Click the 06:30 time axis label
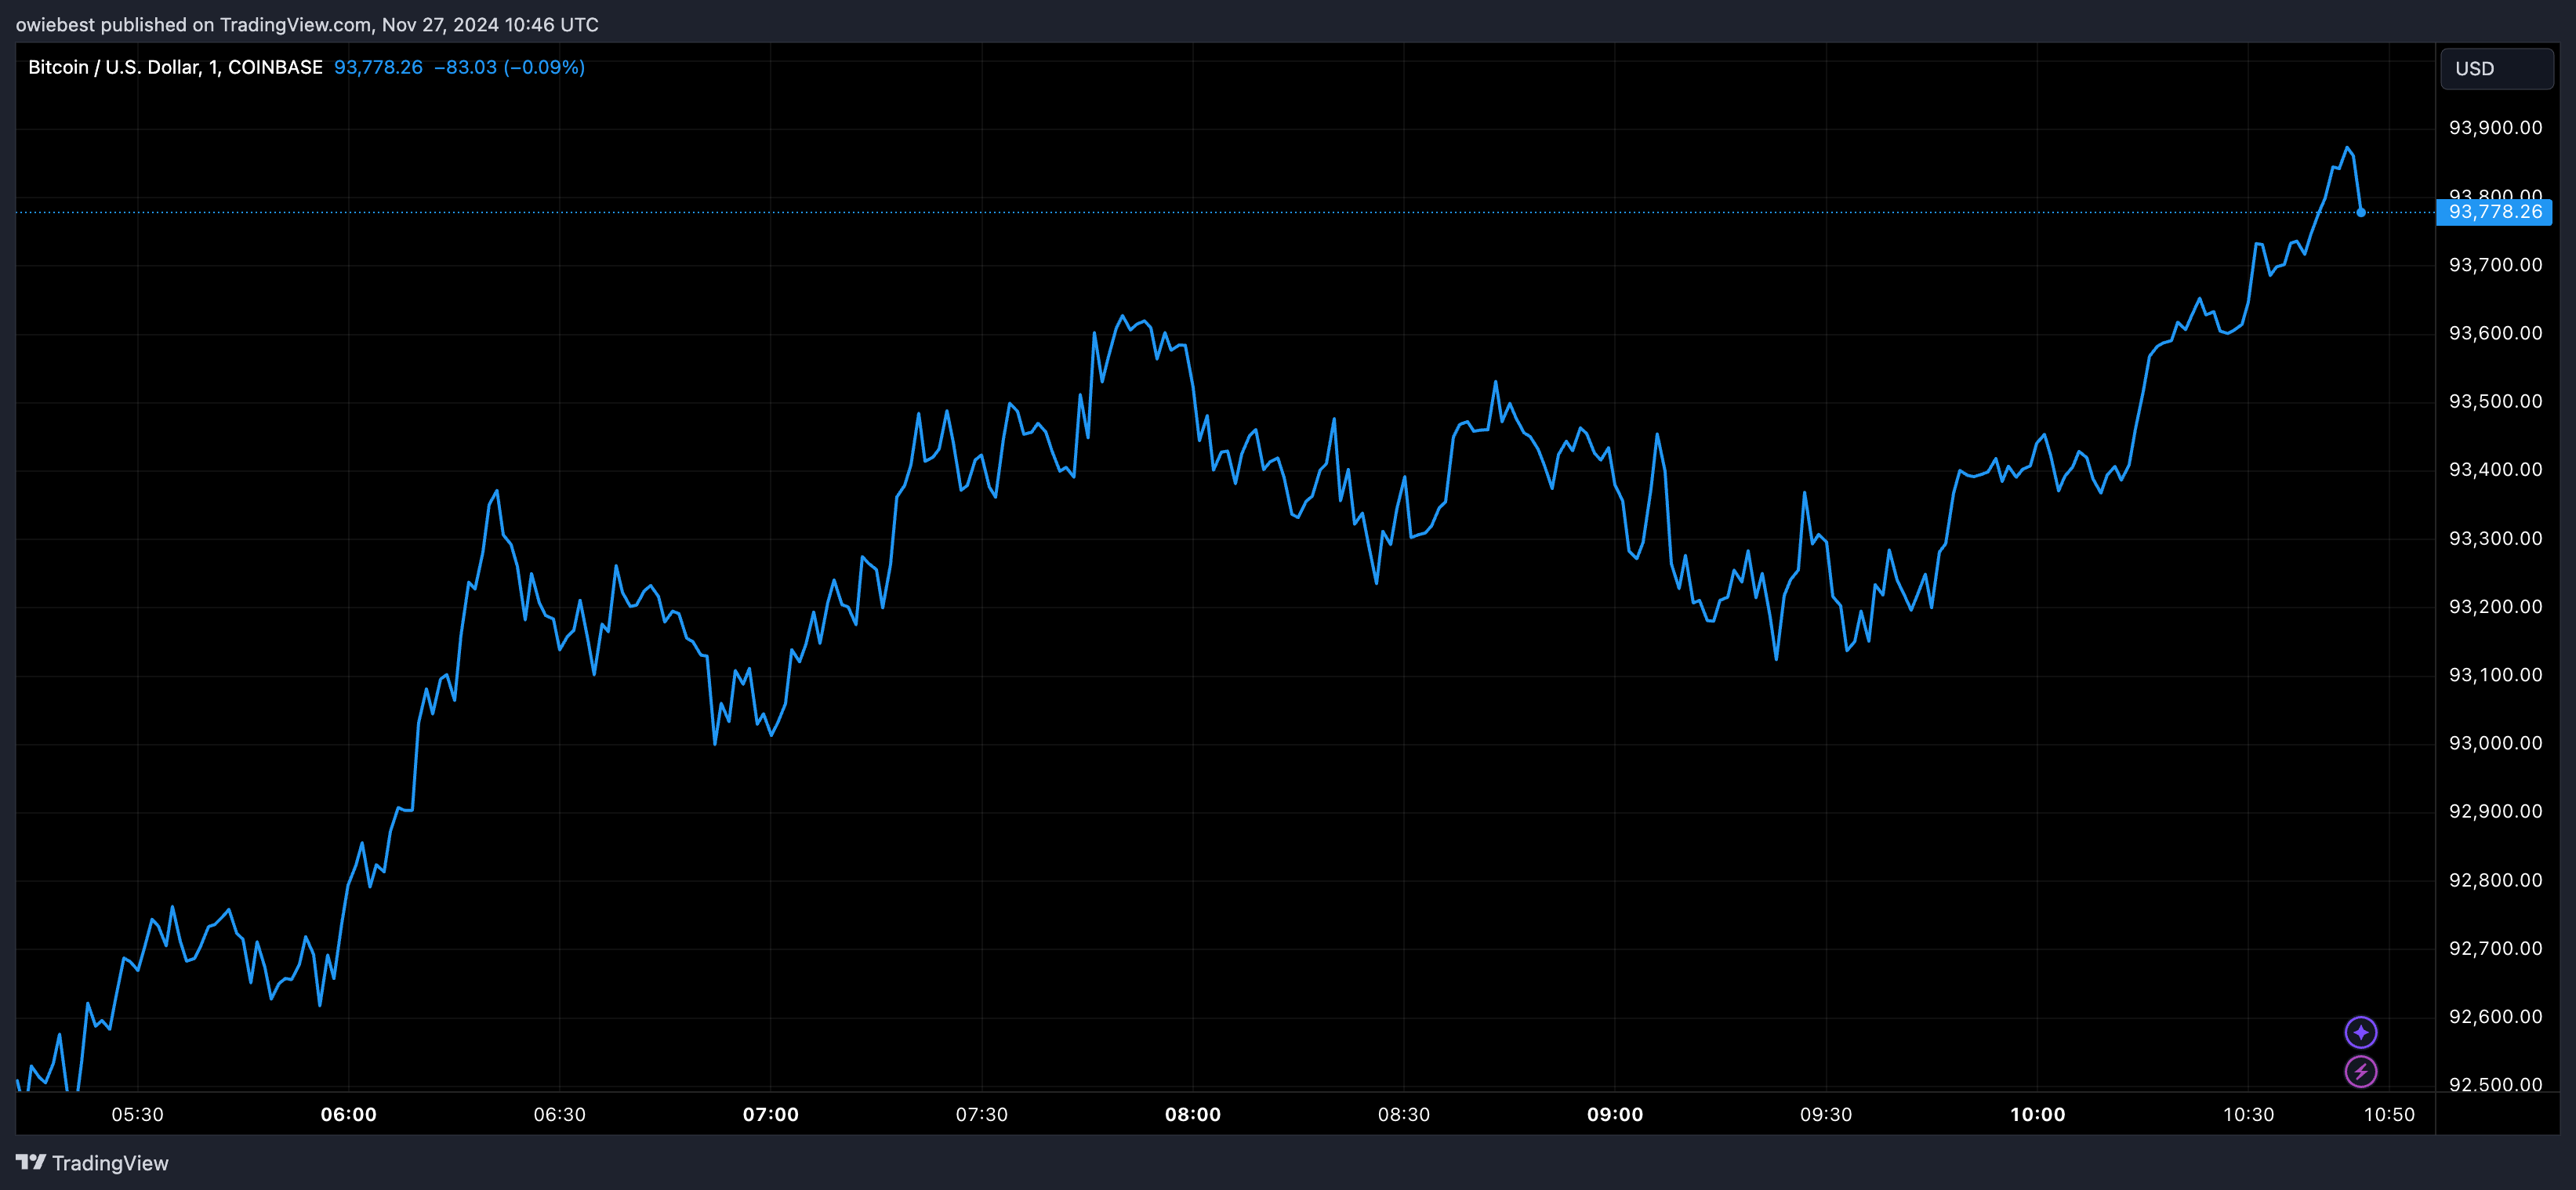 pyautogui.click(x=559, y=1114)
